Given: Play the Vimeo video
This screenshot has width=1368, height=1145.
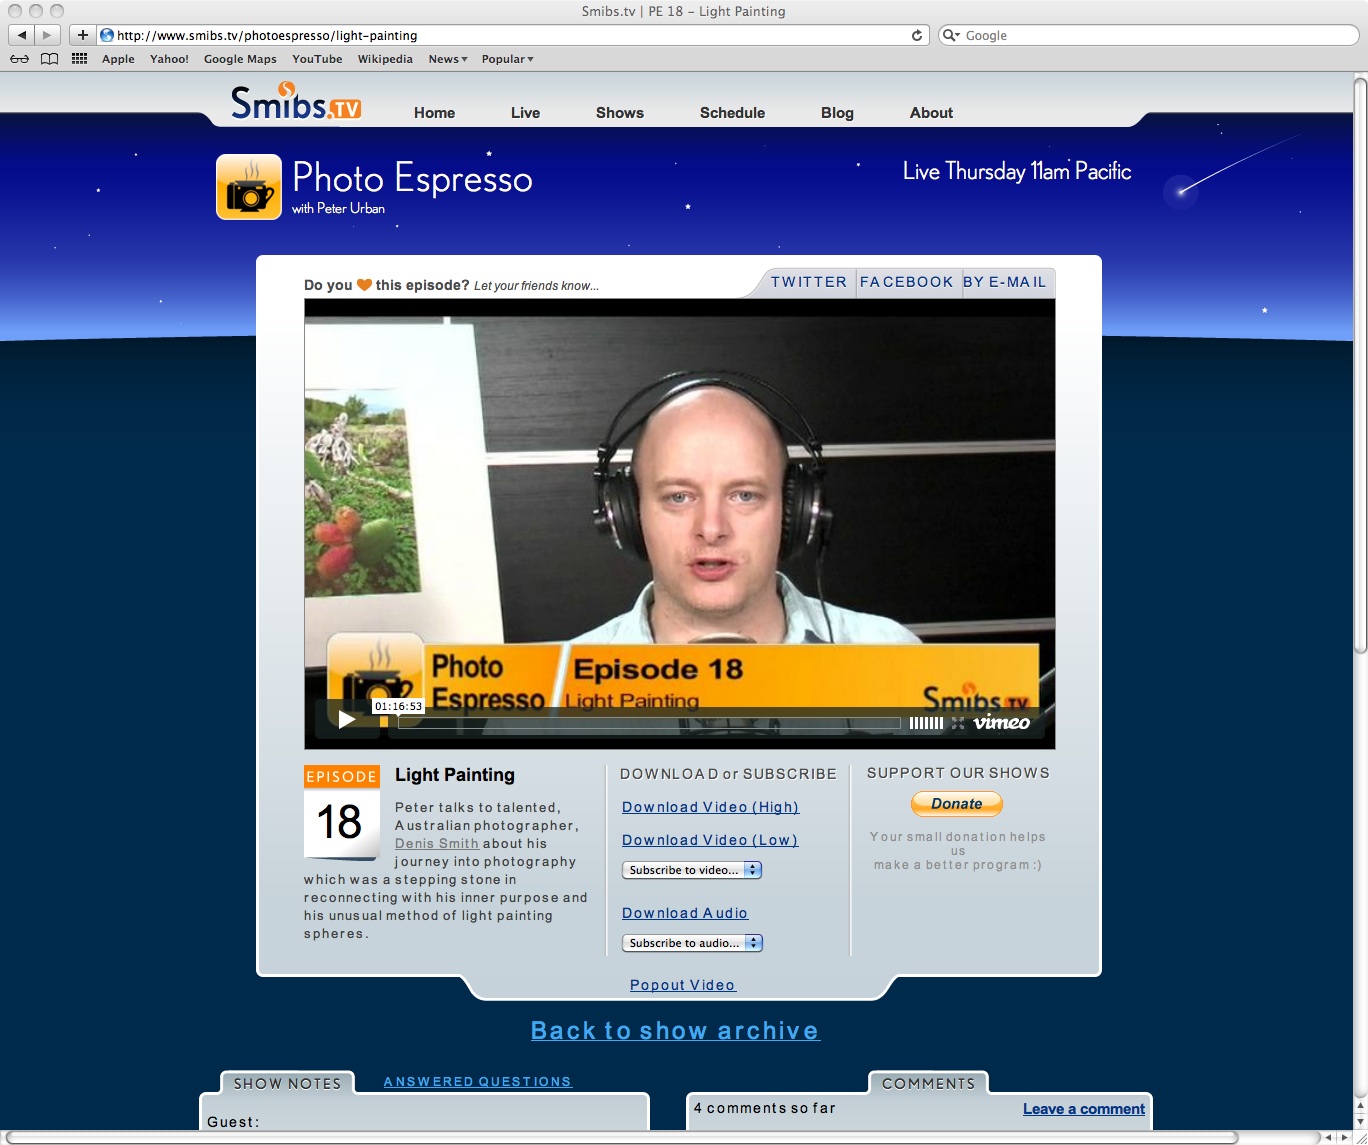Looking at the screenshot, I should coord(347,720).
